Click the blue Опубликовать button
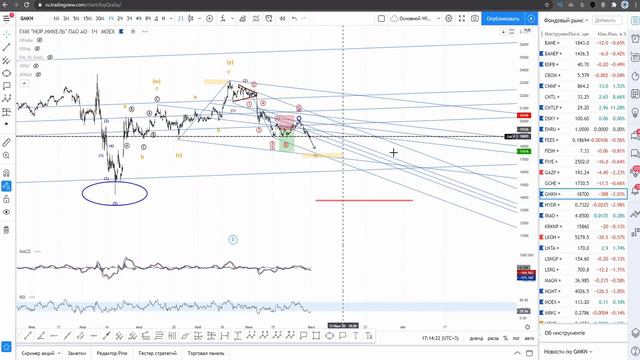Viewport: 640px width, 360px height. coord(503,18)
